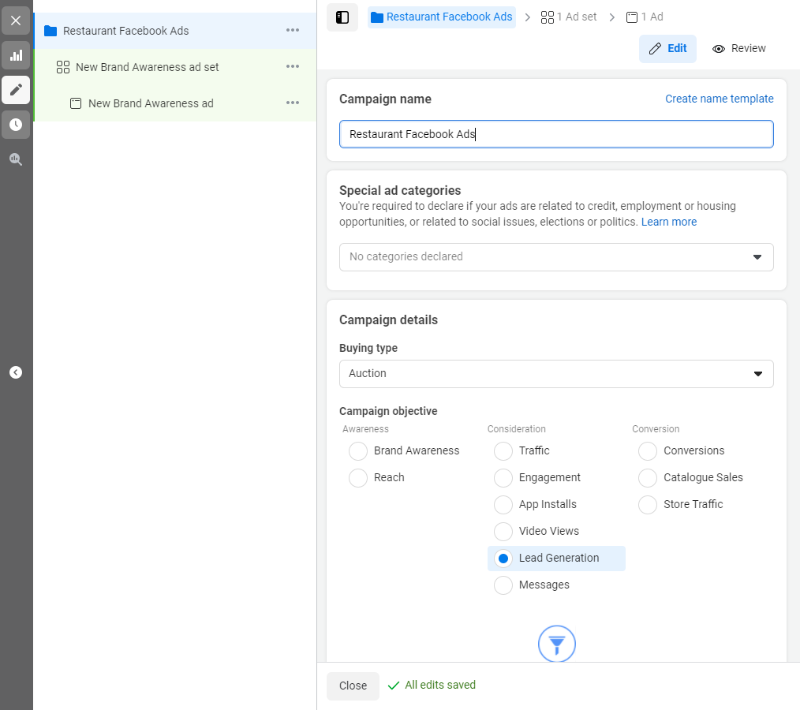The height and width of the screenshot is (710, 800).
Task: Open the special ad categories dropdown
Action: (556, 257)
